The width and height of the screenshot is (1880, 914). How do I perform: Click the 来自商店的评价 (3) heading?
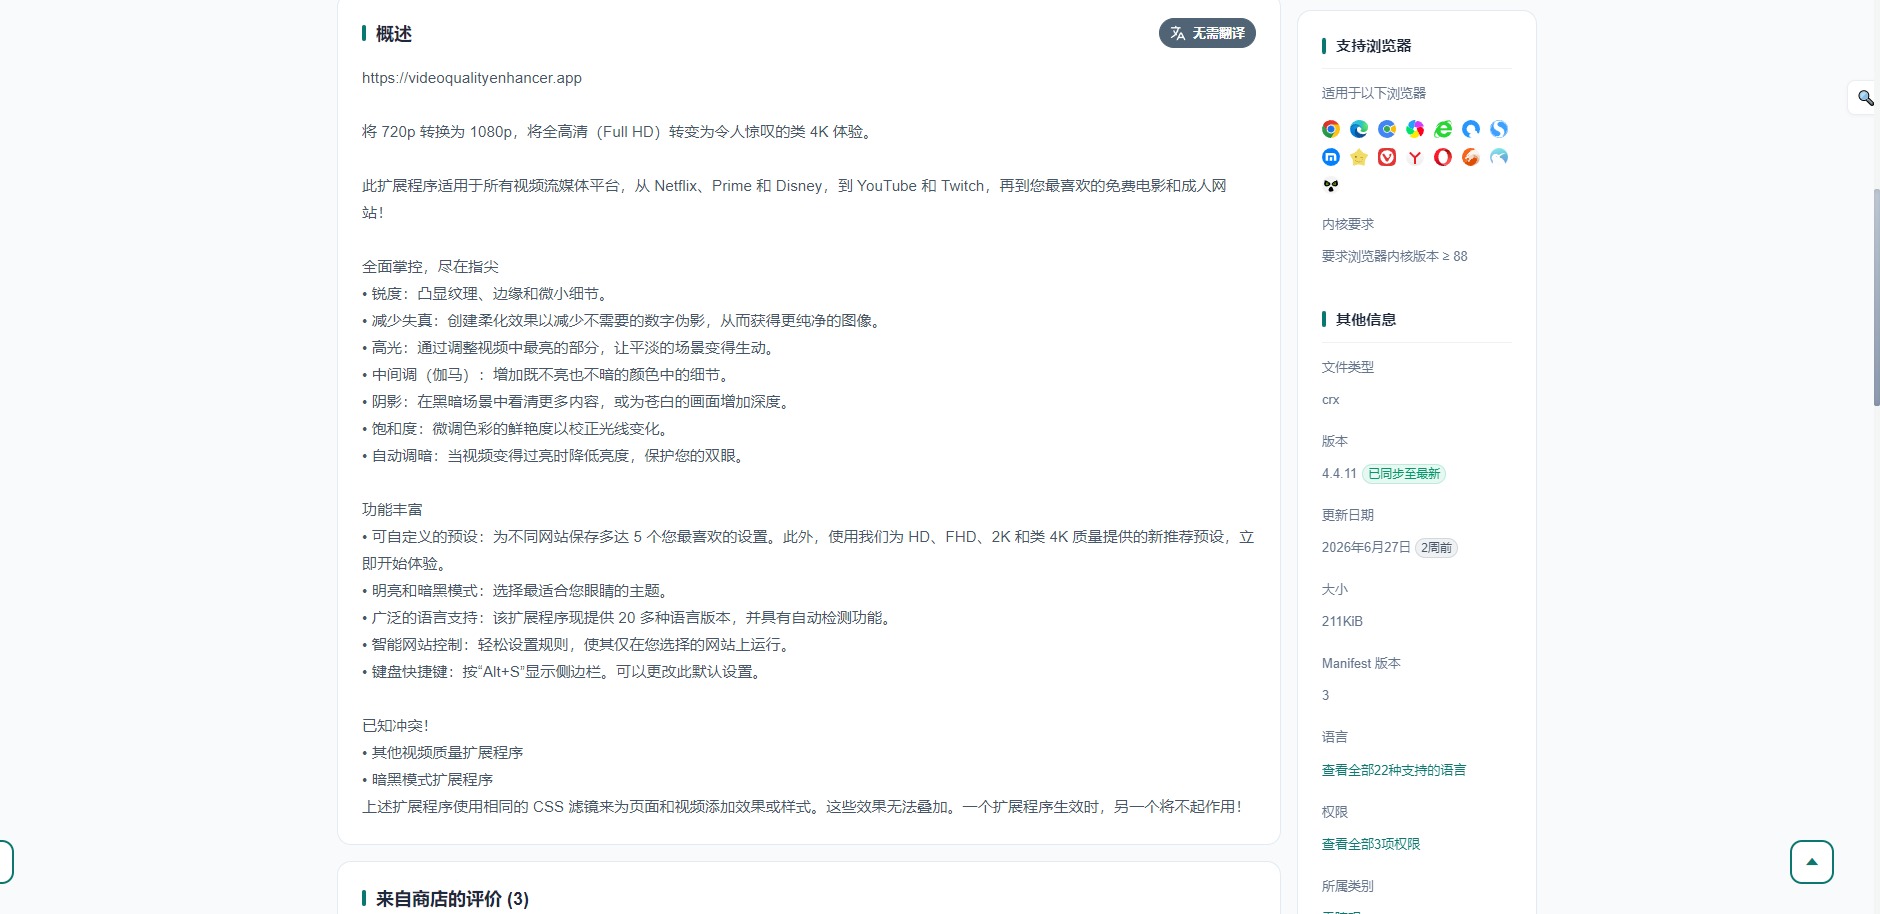[x=452, y=899]
